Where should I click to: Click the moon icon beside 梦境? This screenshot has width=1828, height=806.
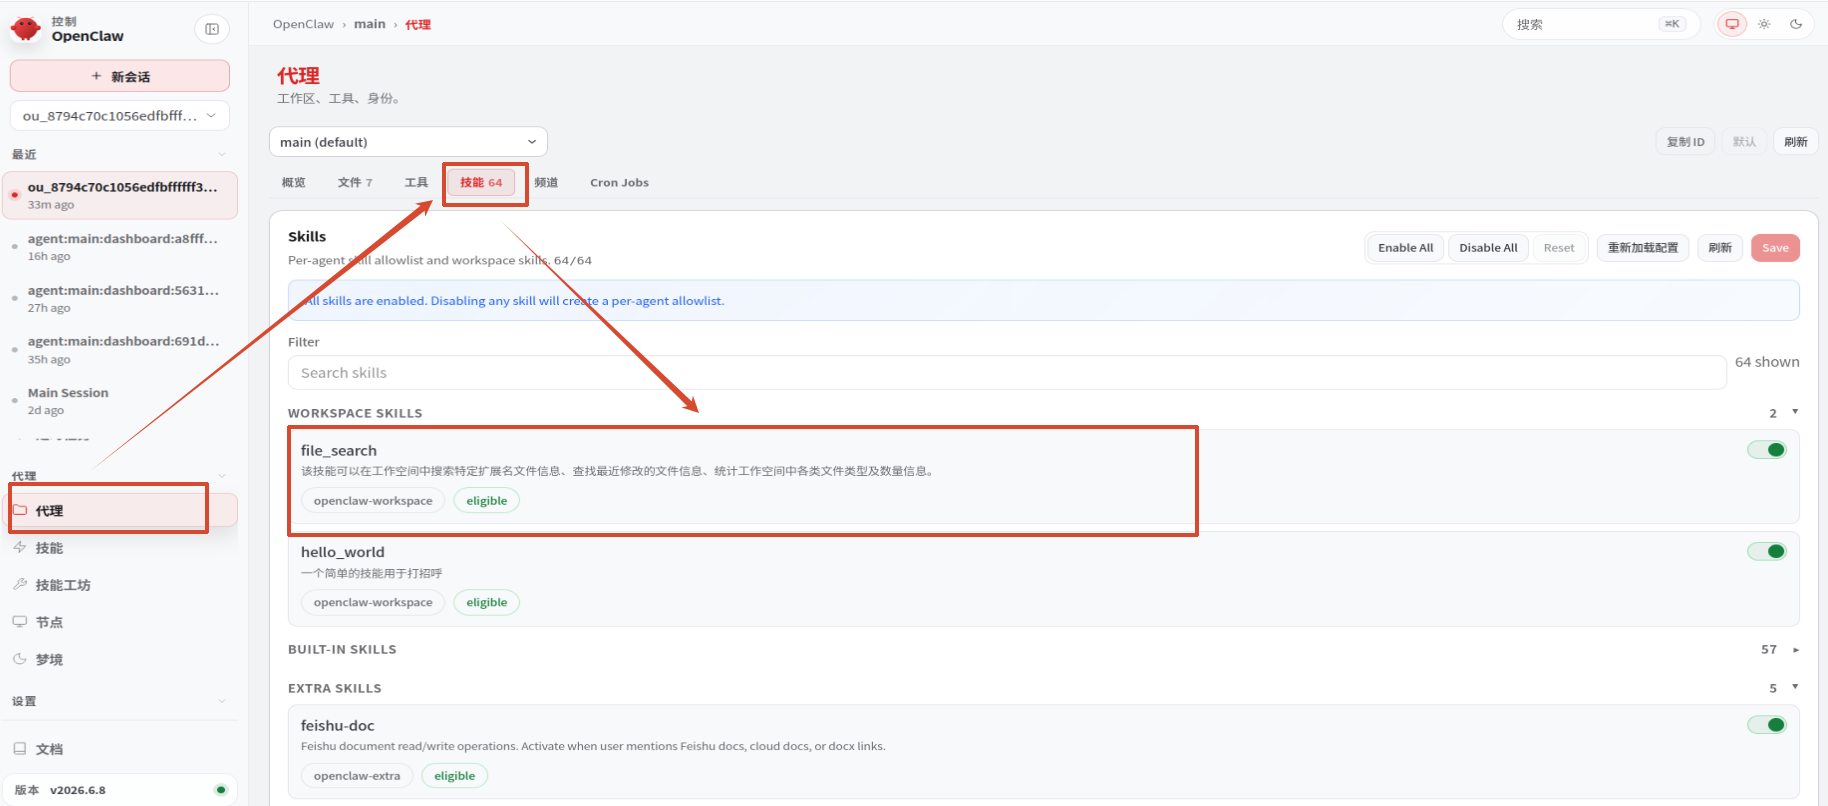point(20,659)
